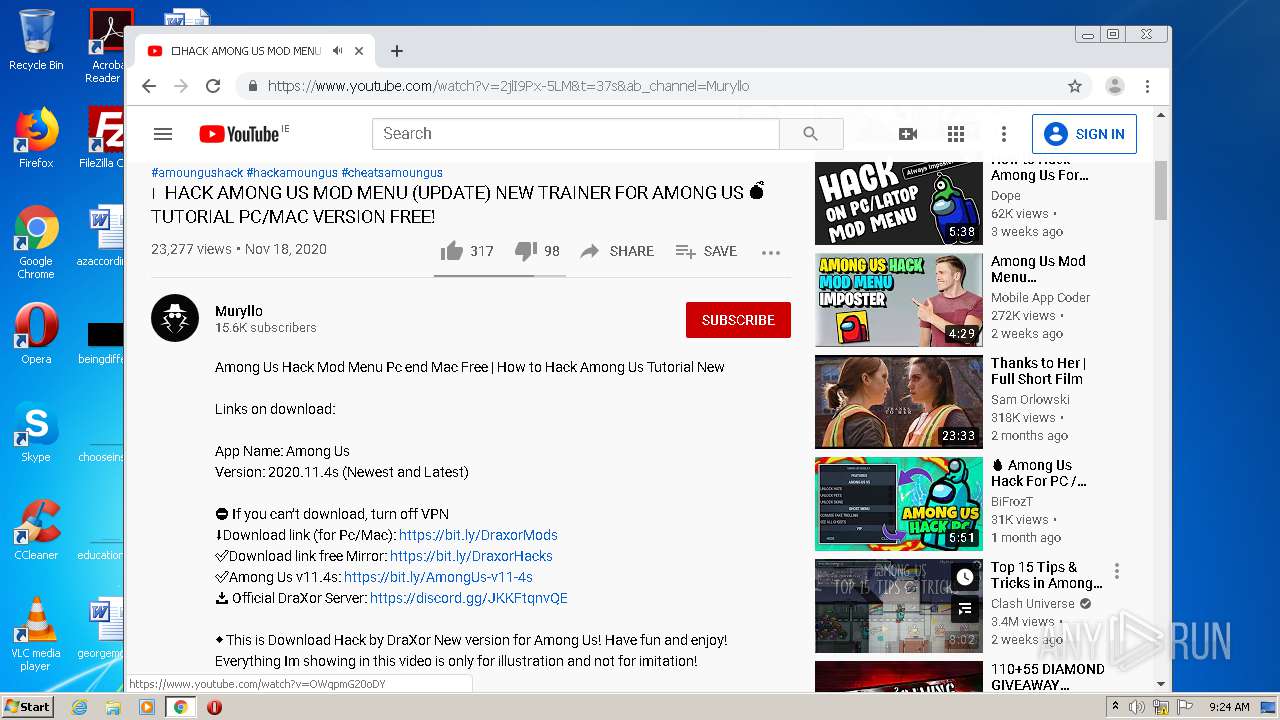Mute the tab using the speaker icon

pos(338,51)
